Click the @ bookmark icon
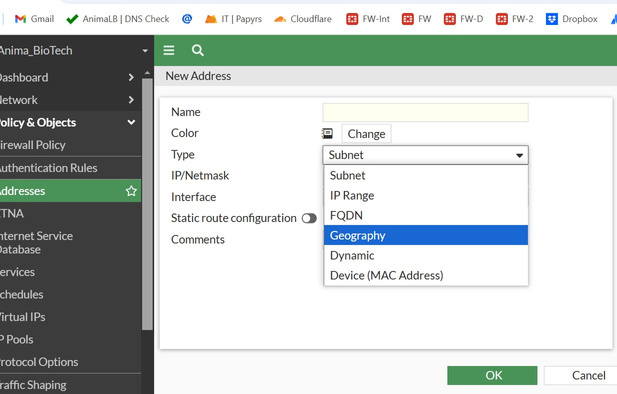 coord(187,18)
